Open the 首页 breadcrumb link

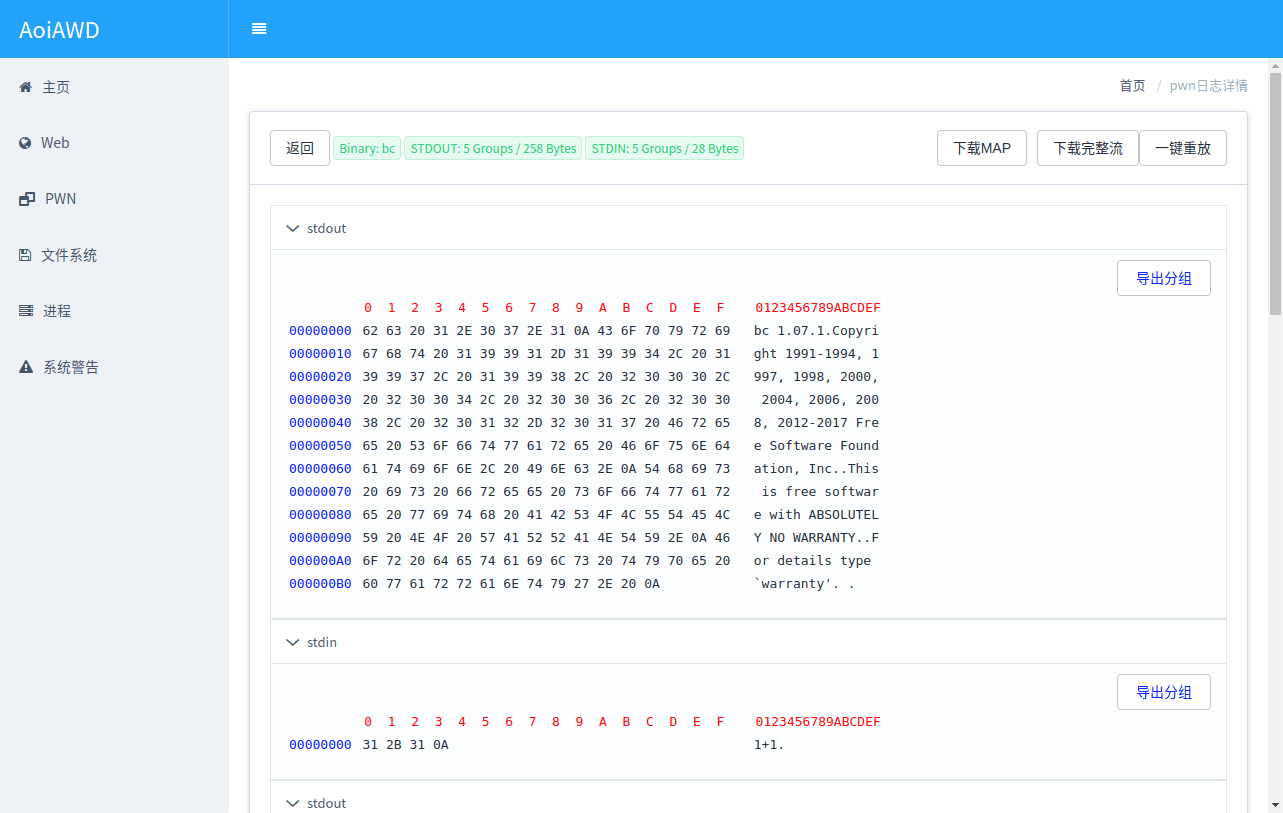(x=1132, y=86)
